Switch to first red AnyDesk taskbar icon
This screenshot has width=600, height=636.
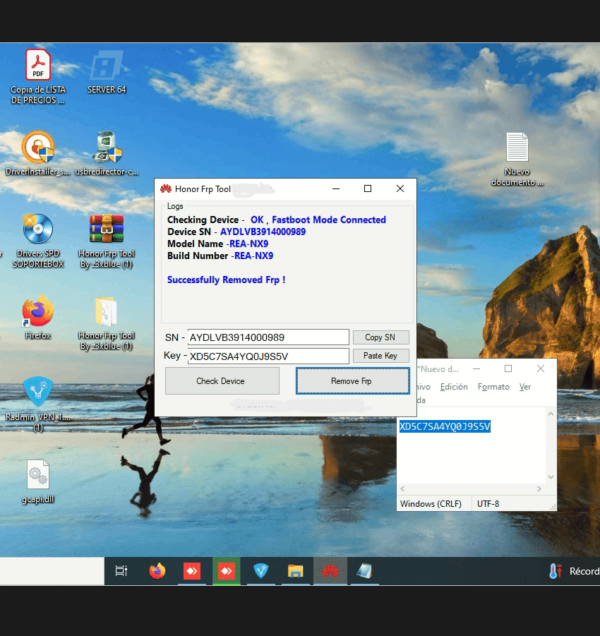pyautogui.click(x=192, y=571)
